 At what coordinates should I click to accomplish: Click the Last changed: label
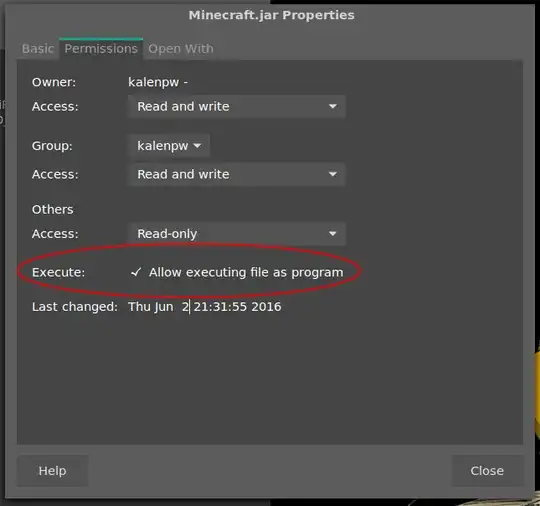[x=75, y=307]
